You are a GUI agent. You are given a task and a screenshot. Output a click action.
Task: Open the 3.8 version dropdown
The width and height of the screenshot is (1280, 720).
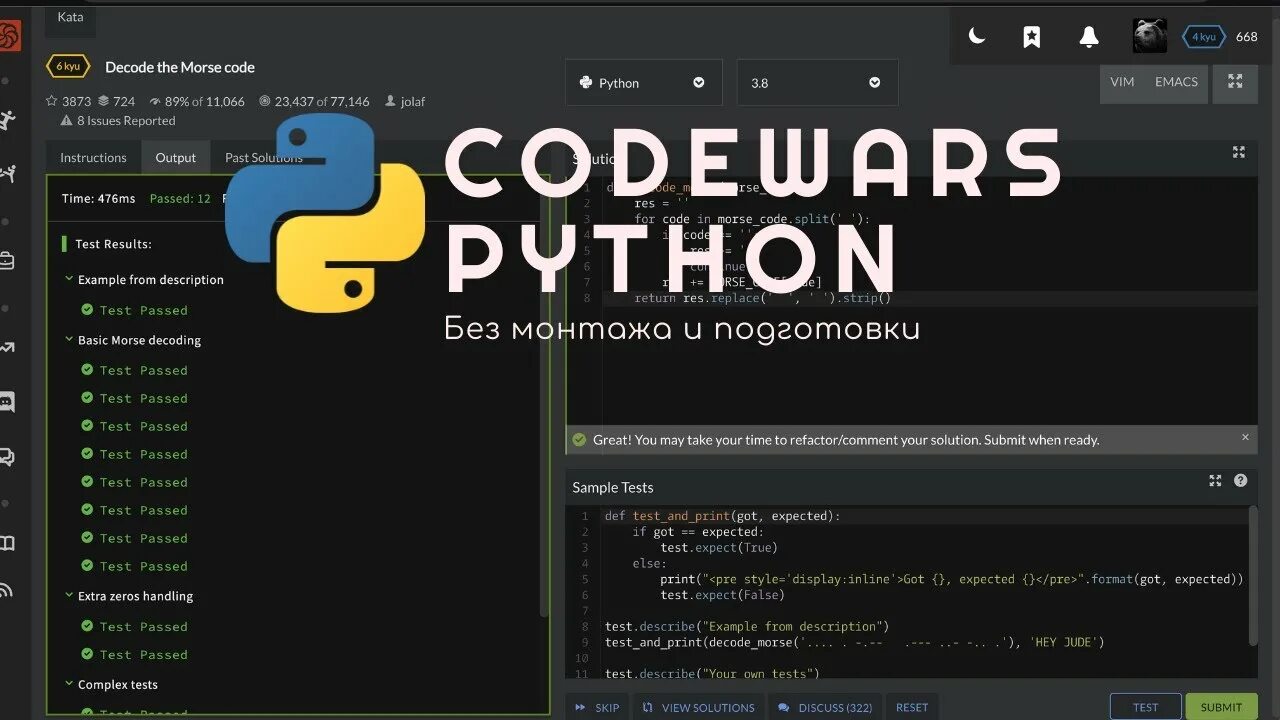[x=817, y=83]
